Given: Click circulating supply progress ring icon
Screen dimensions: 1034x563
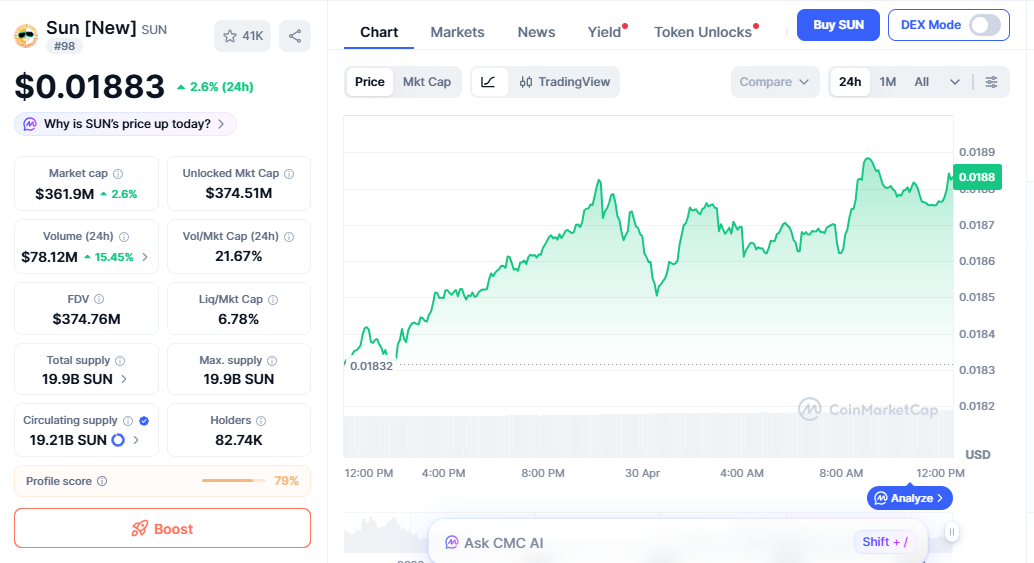Looking at the screenshot, I should (118, 440).
